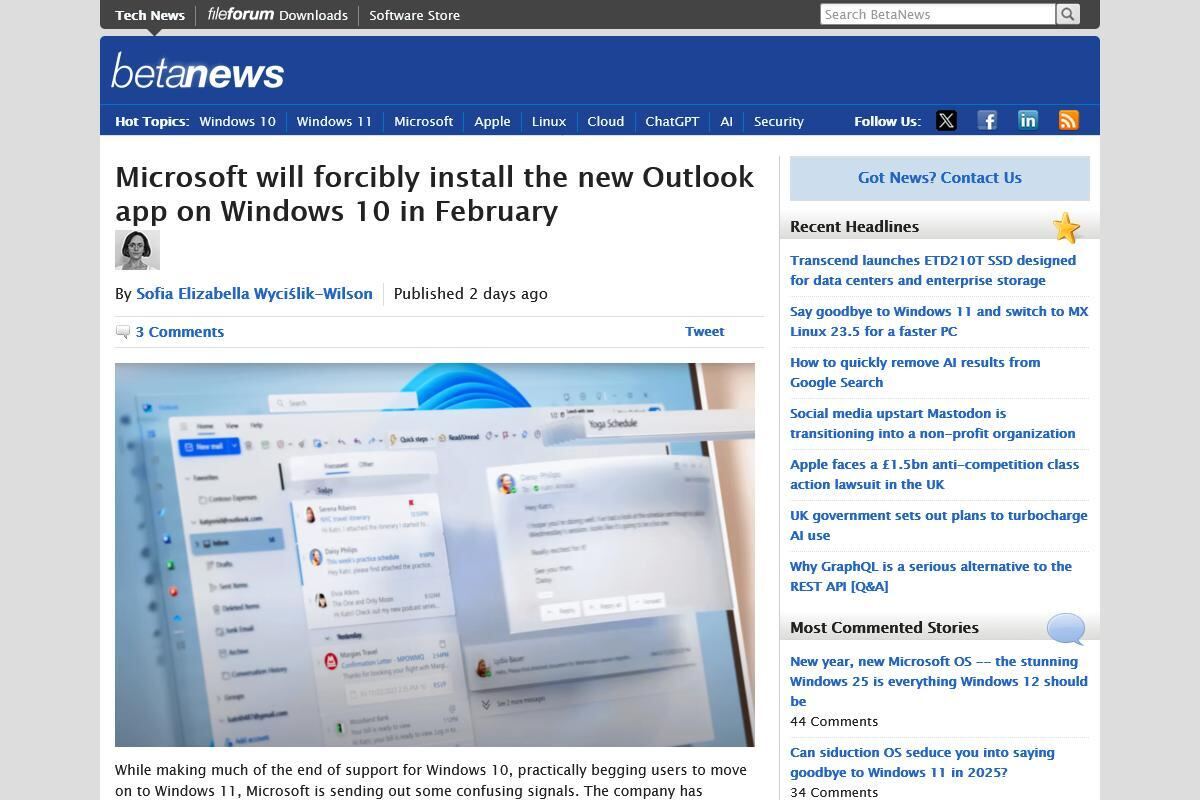Click the Published 2 days ago text
This screenshot has height=800, width=1200.
pyautogui.click(x=470, y=294)
